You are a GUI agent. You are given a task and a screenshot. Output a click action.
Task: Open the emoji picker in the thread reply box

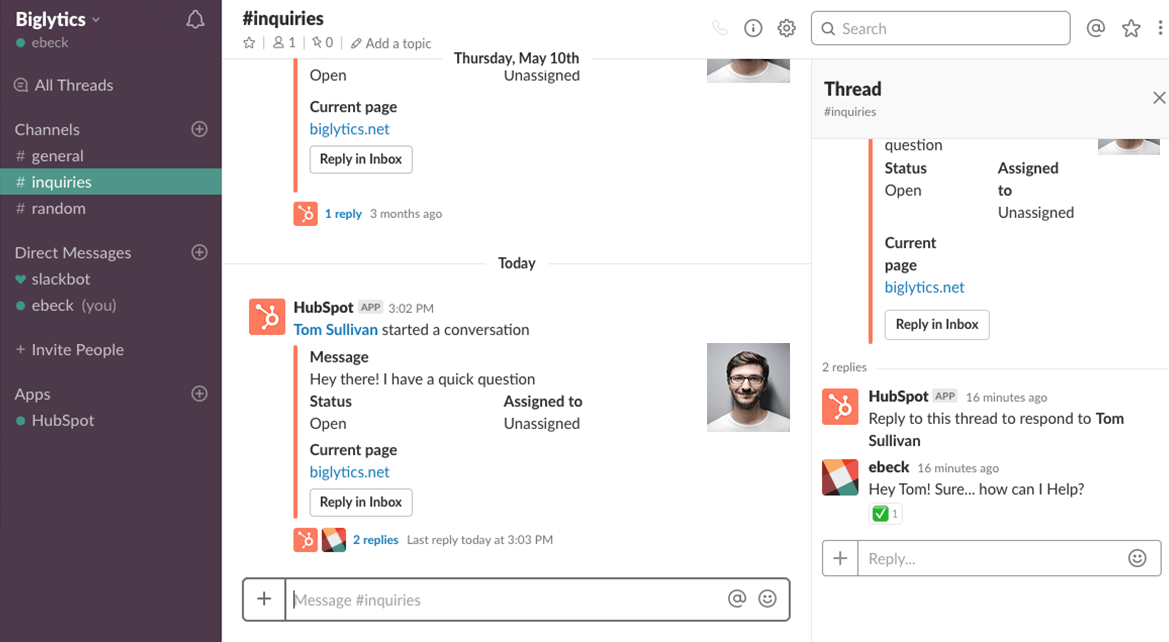click(x=1139, y=558)
